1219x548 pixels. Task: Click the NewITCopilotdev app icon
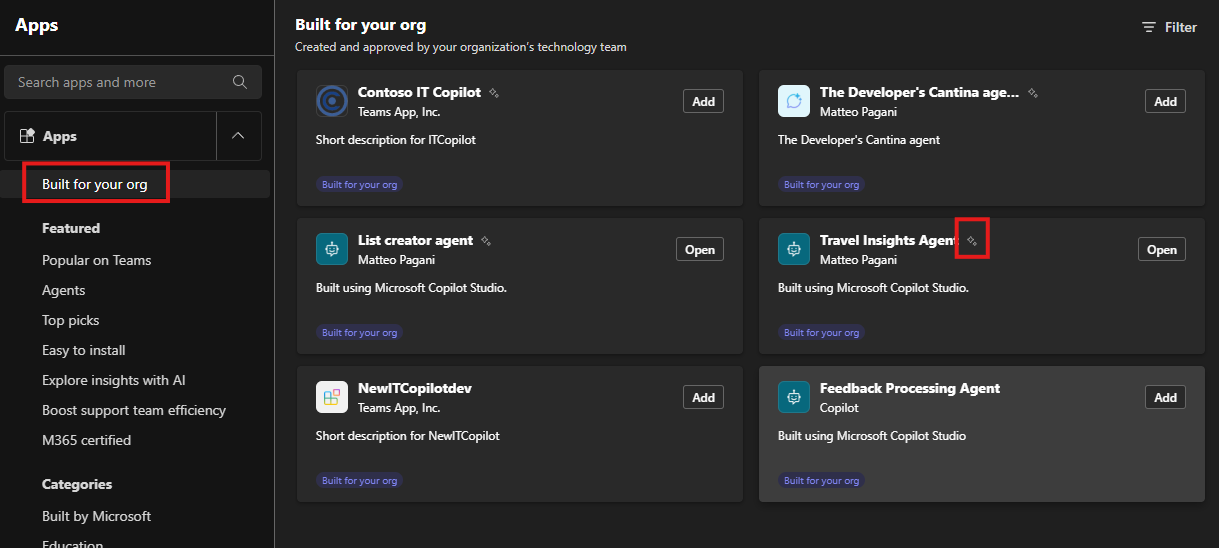[x=332, y=397]
